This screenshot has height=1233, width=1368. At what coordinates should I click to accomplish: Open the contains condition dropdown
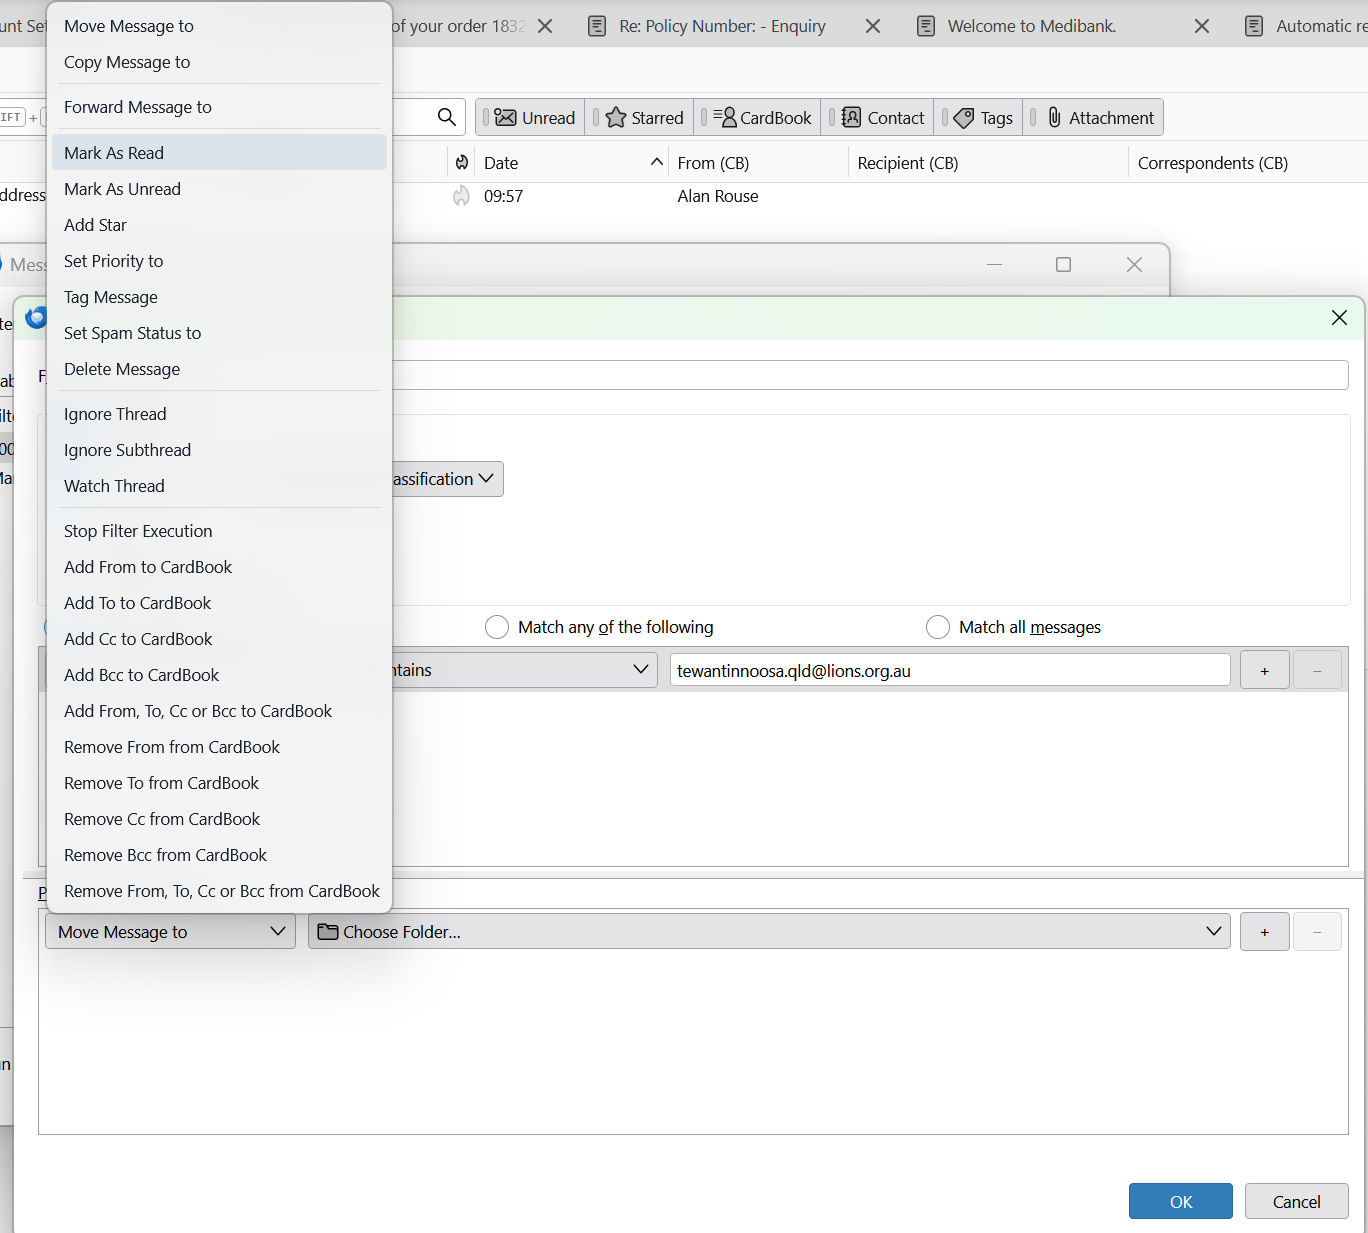(525, 670)
